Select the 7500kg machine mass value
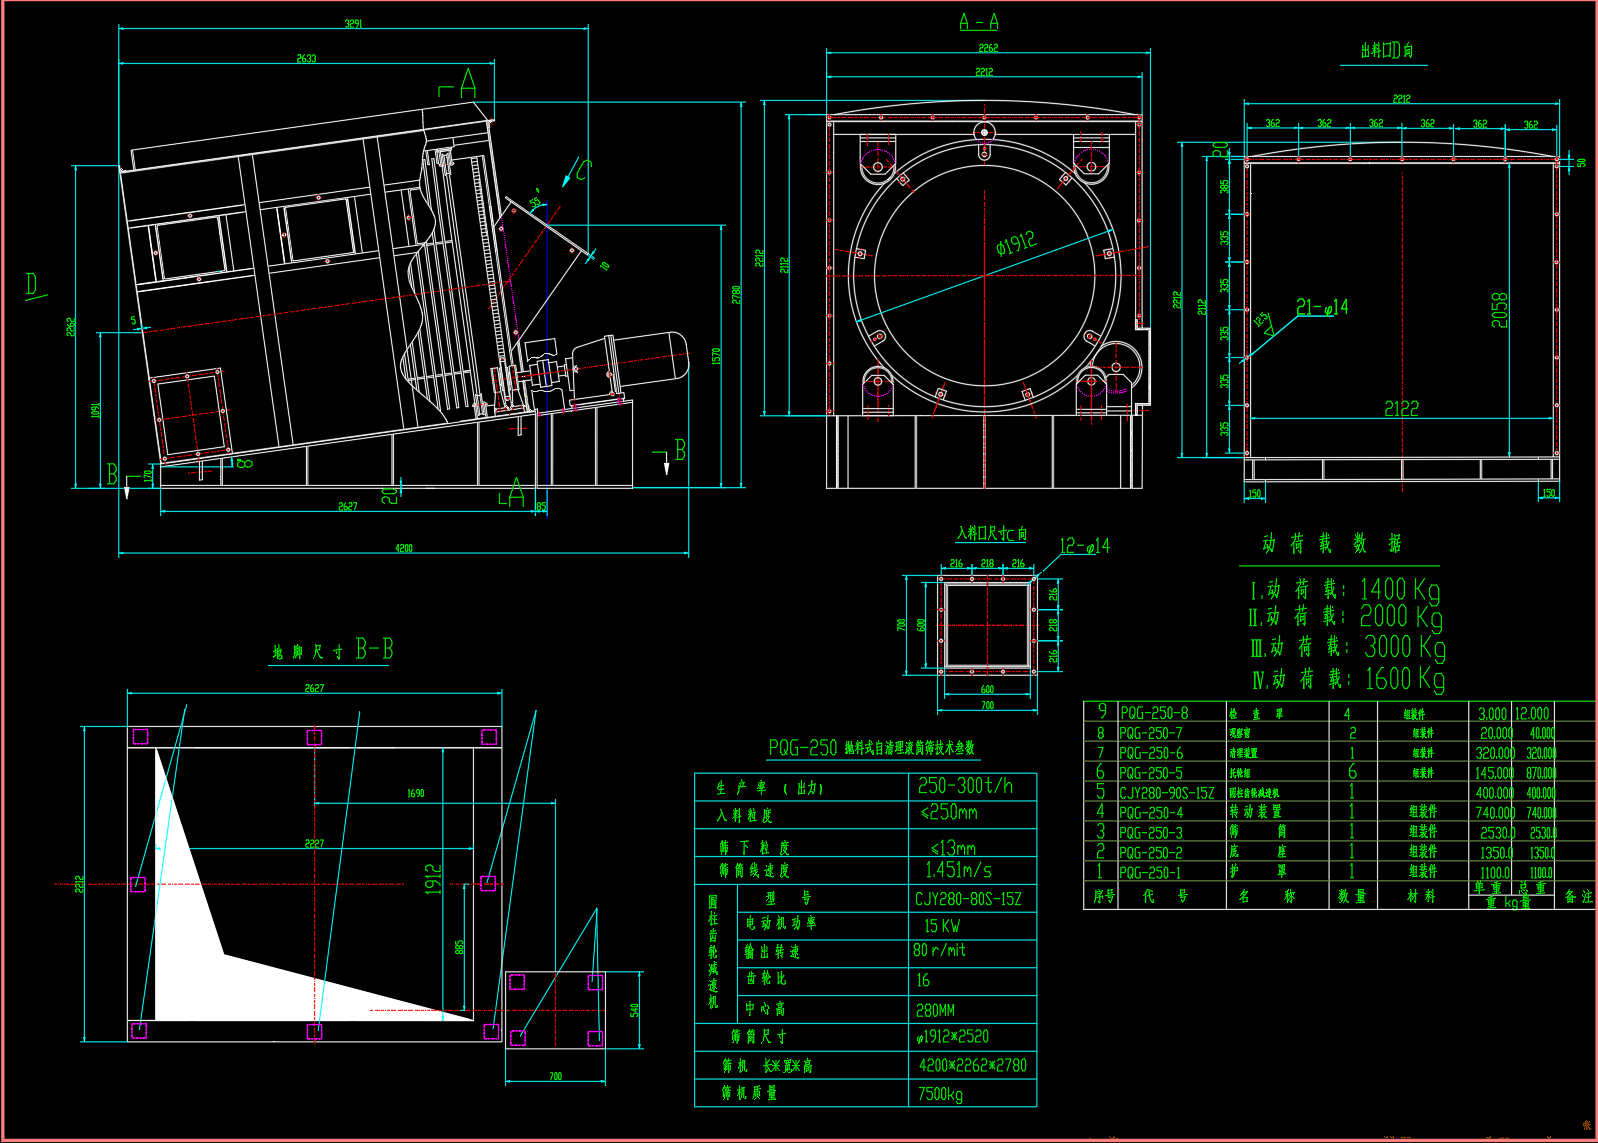Screen dimensions: 1598x1143 pyautogui.click(x=940, y=1094)
